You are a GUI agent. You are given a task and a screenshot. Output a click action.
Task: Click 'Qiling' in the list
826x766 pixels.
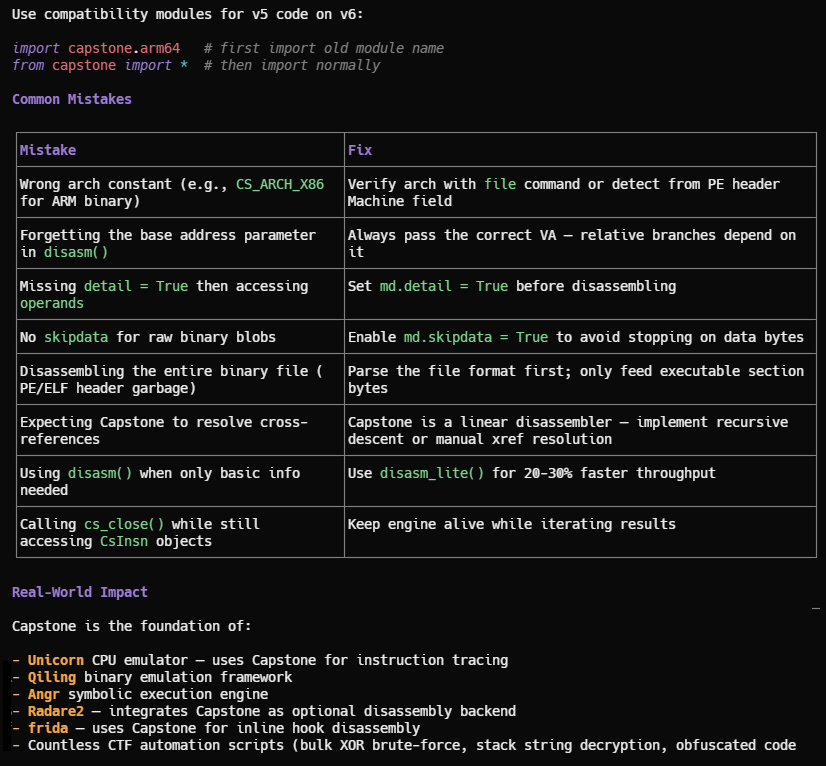tap(52, 677)
